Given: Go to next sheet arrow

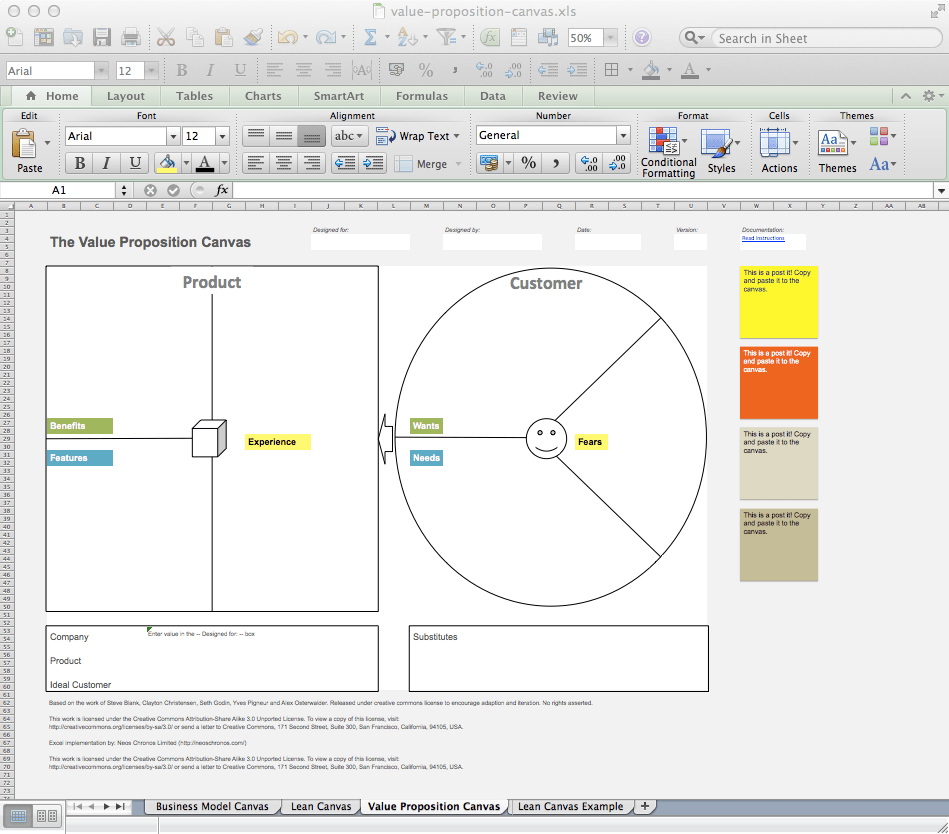Looking at the screenshot, I should [107, 806].
